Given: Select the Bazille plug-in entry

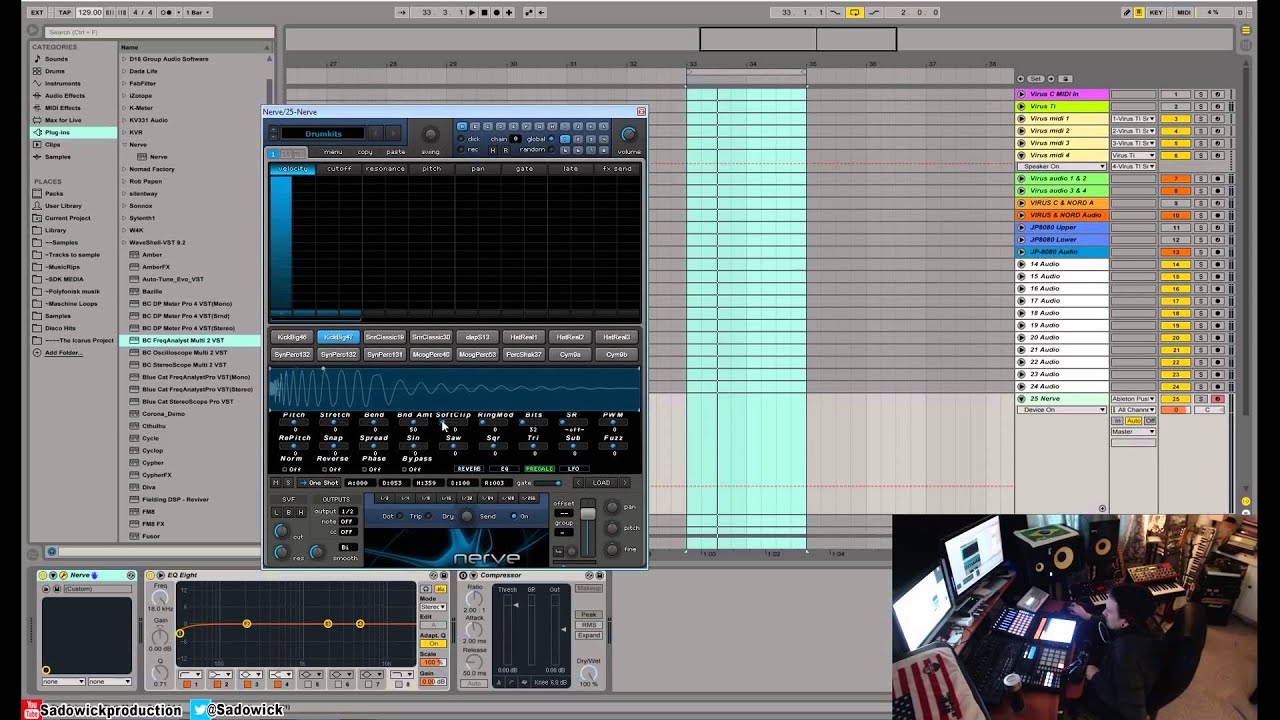Looking at the screenshot, I should (152, 291).
